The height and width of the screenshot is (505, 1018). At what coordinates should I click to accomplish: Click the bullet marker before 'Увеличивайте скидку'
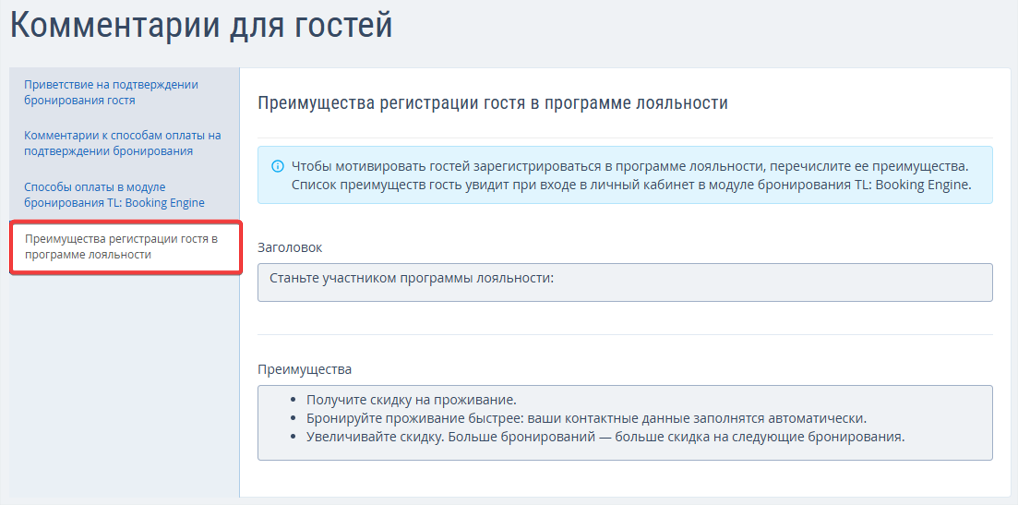coord(291,438)
